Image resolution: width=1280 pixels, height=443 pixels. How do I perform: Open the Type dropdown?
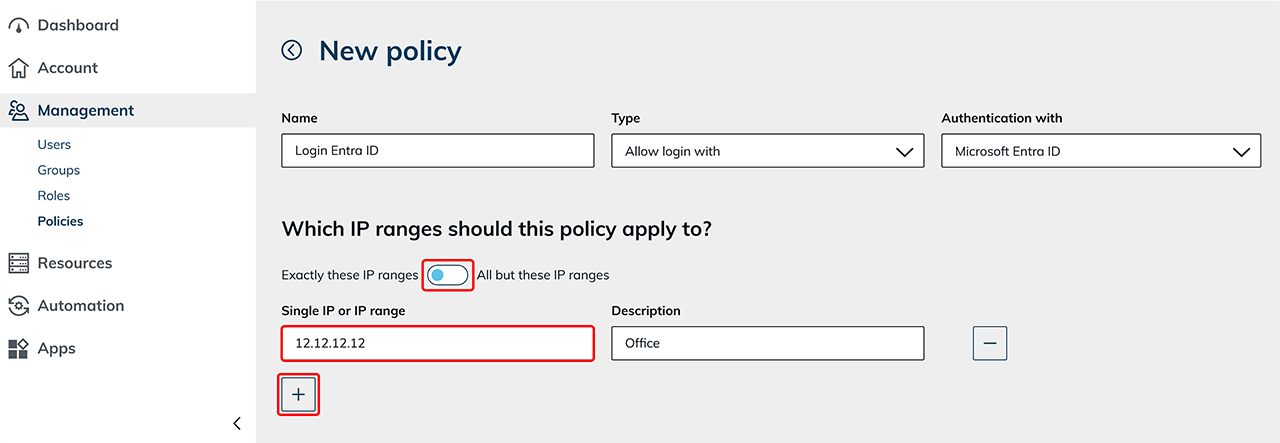pyautogui.click(x=767, y=152)
